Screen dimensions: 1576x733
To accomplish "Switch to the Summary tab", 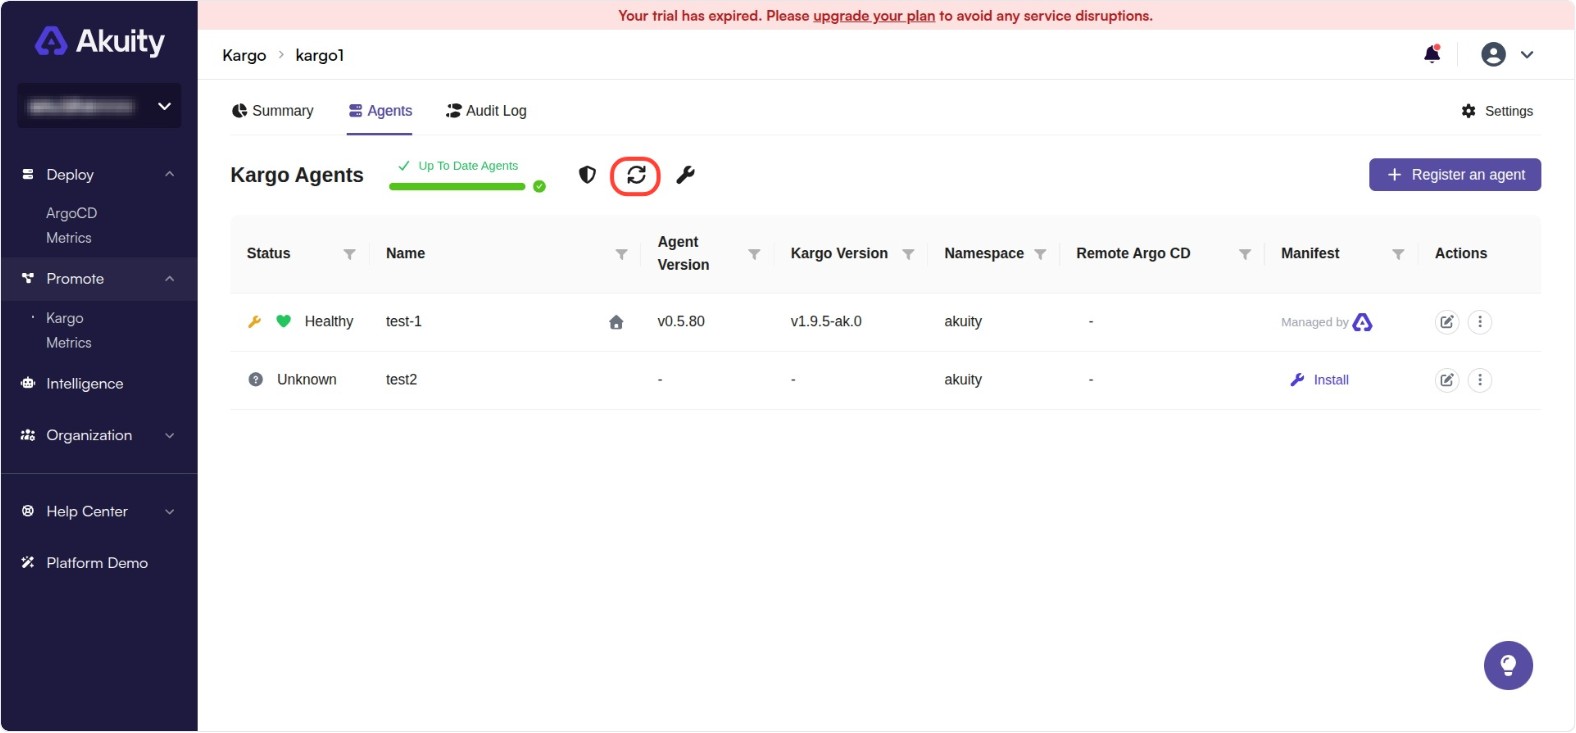I will tap(273, 111).
